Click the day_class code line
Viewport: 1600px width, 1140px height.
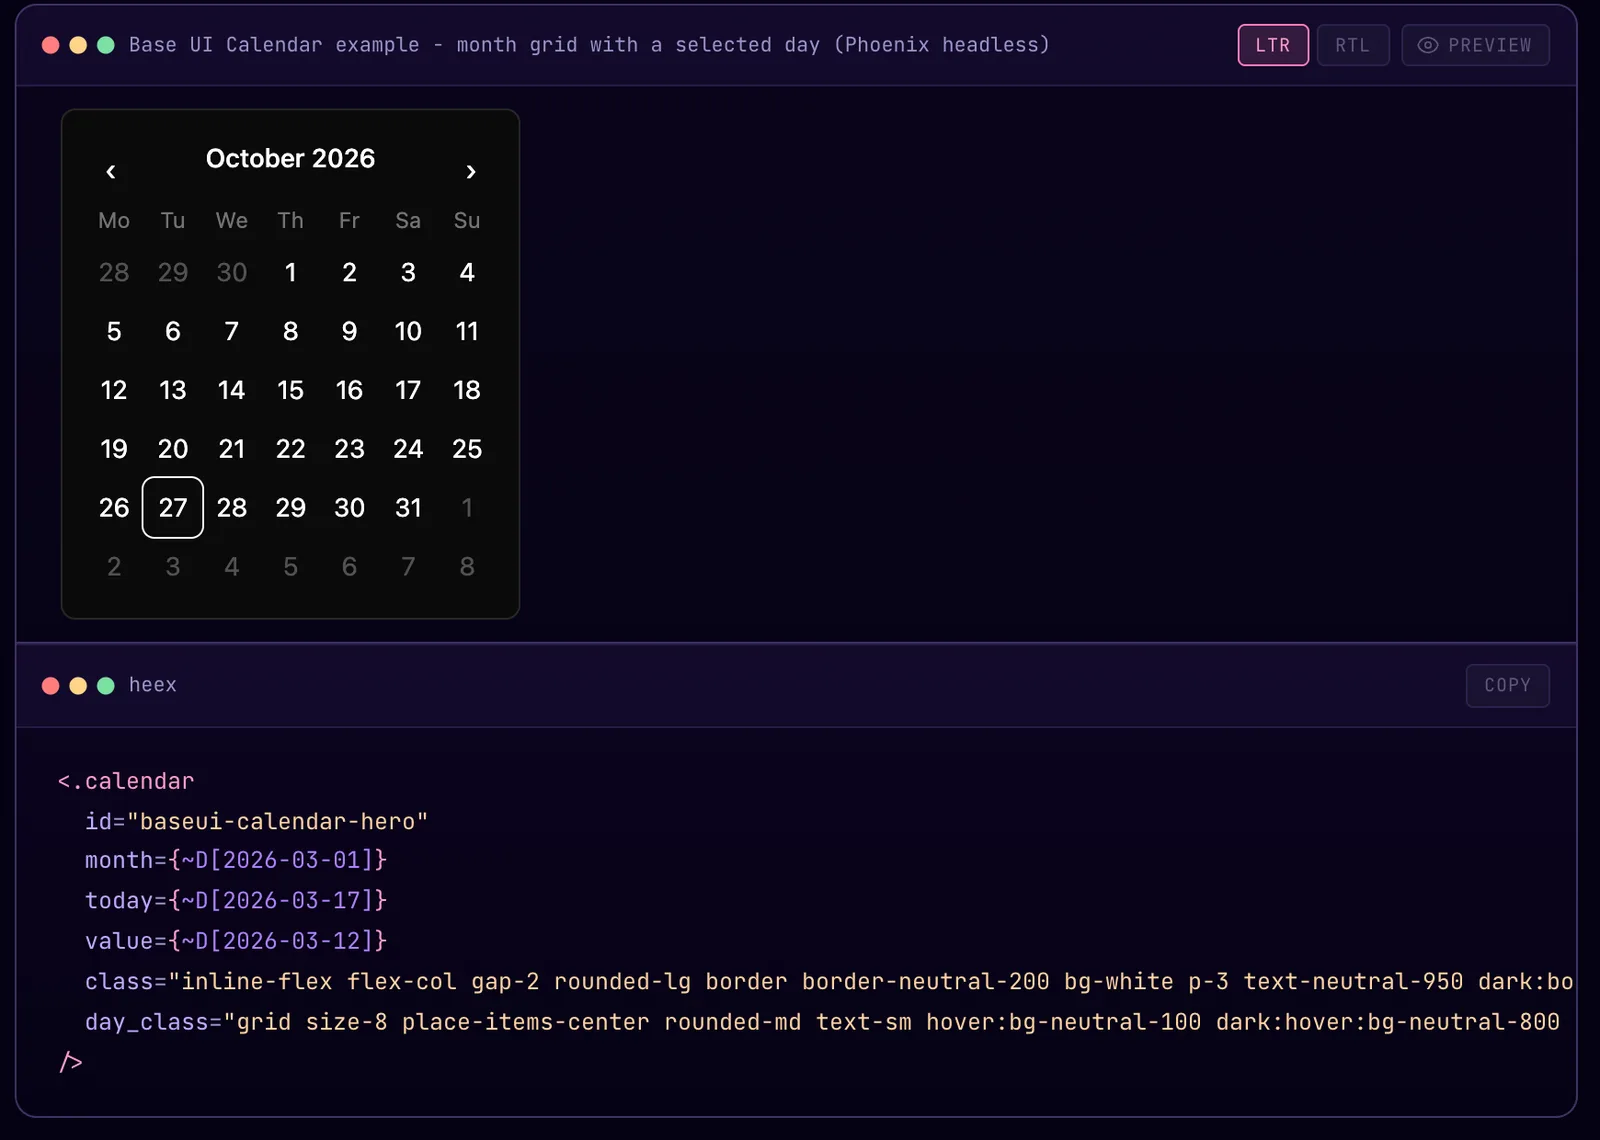822,1022
